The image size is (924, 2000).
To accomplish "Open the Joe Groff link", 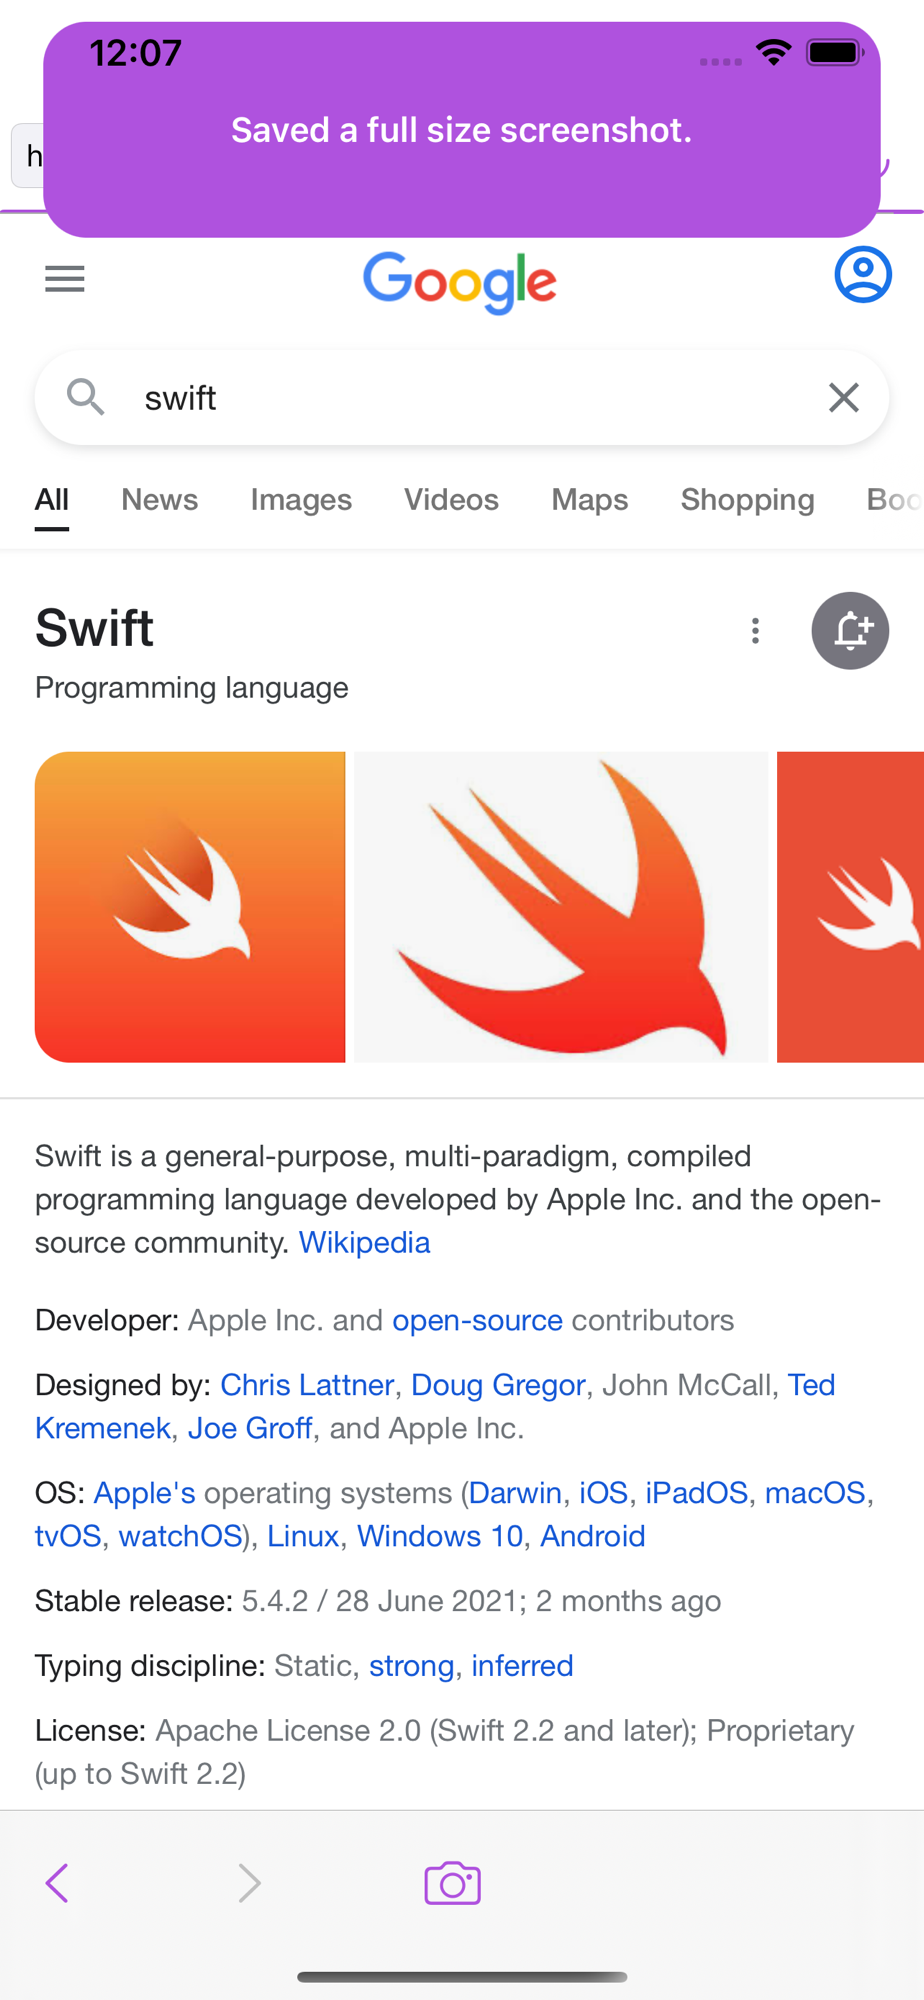I will (250, 1428).
